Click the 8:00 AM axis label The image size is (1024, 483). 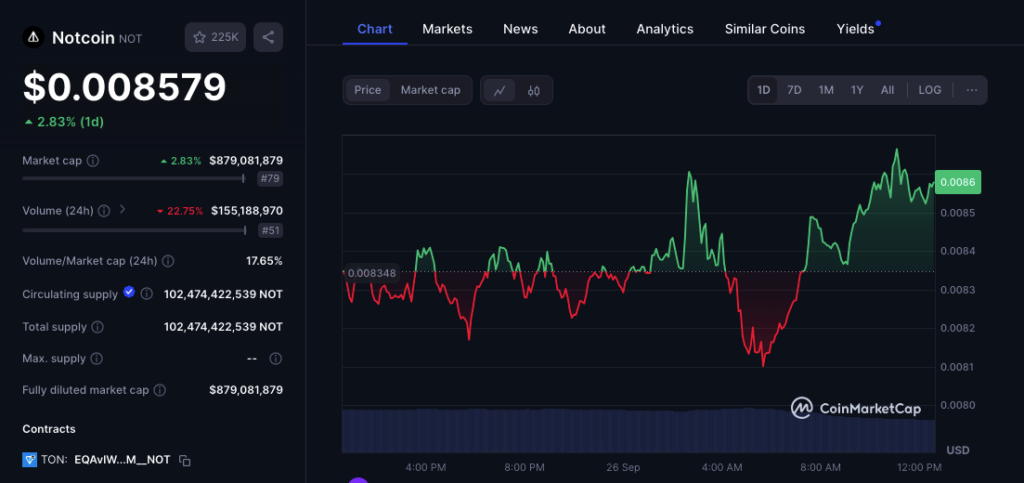pos(820,467)
